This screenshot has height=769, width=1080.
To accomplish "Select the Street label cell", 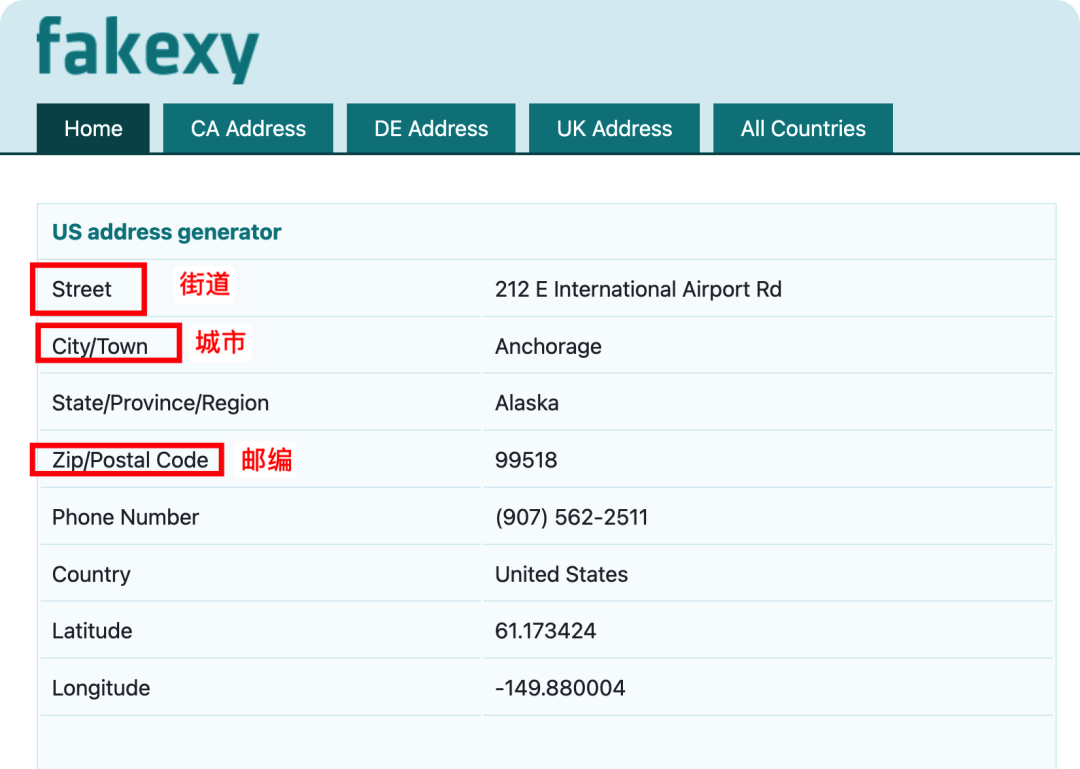I will pos(82,289).
